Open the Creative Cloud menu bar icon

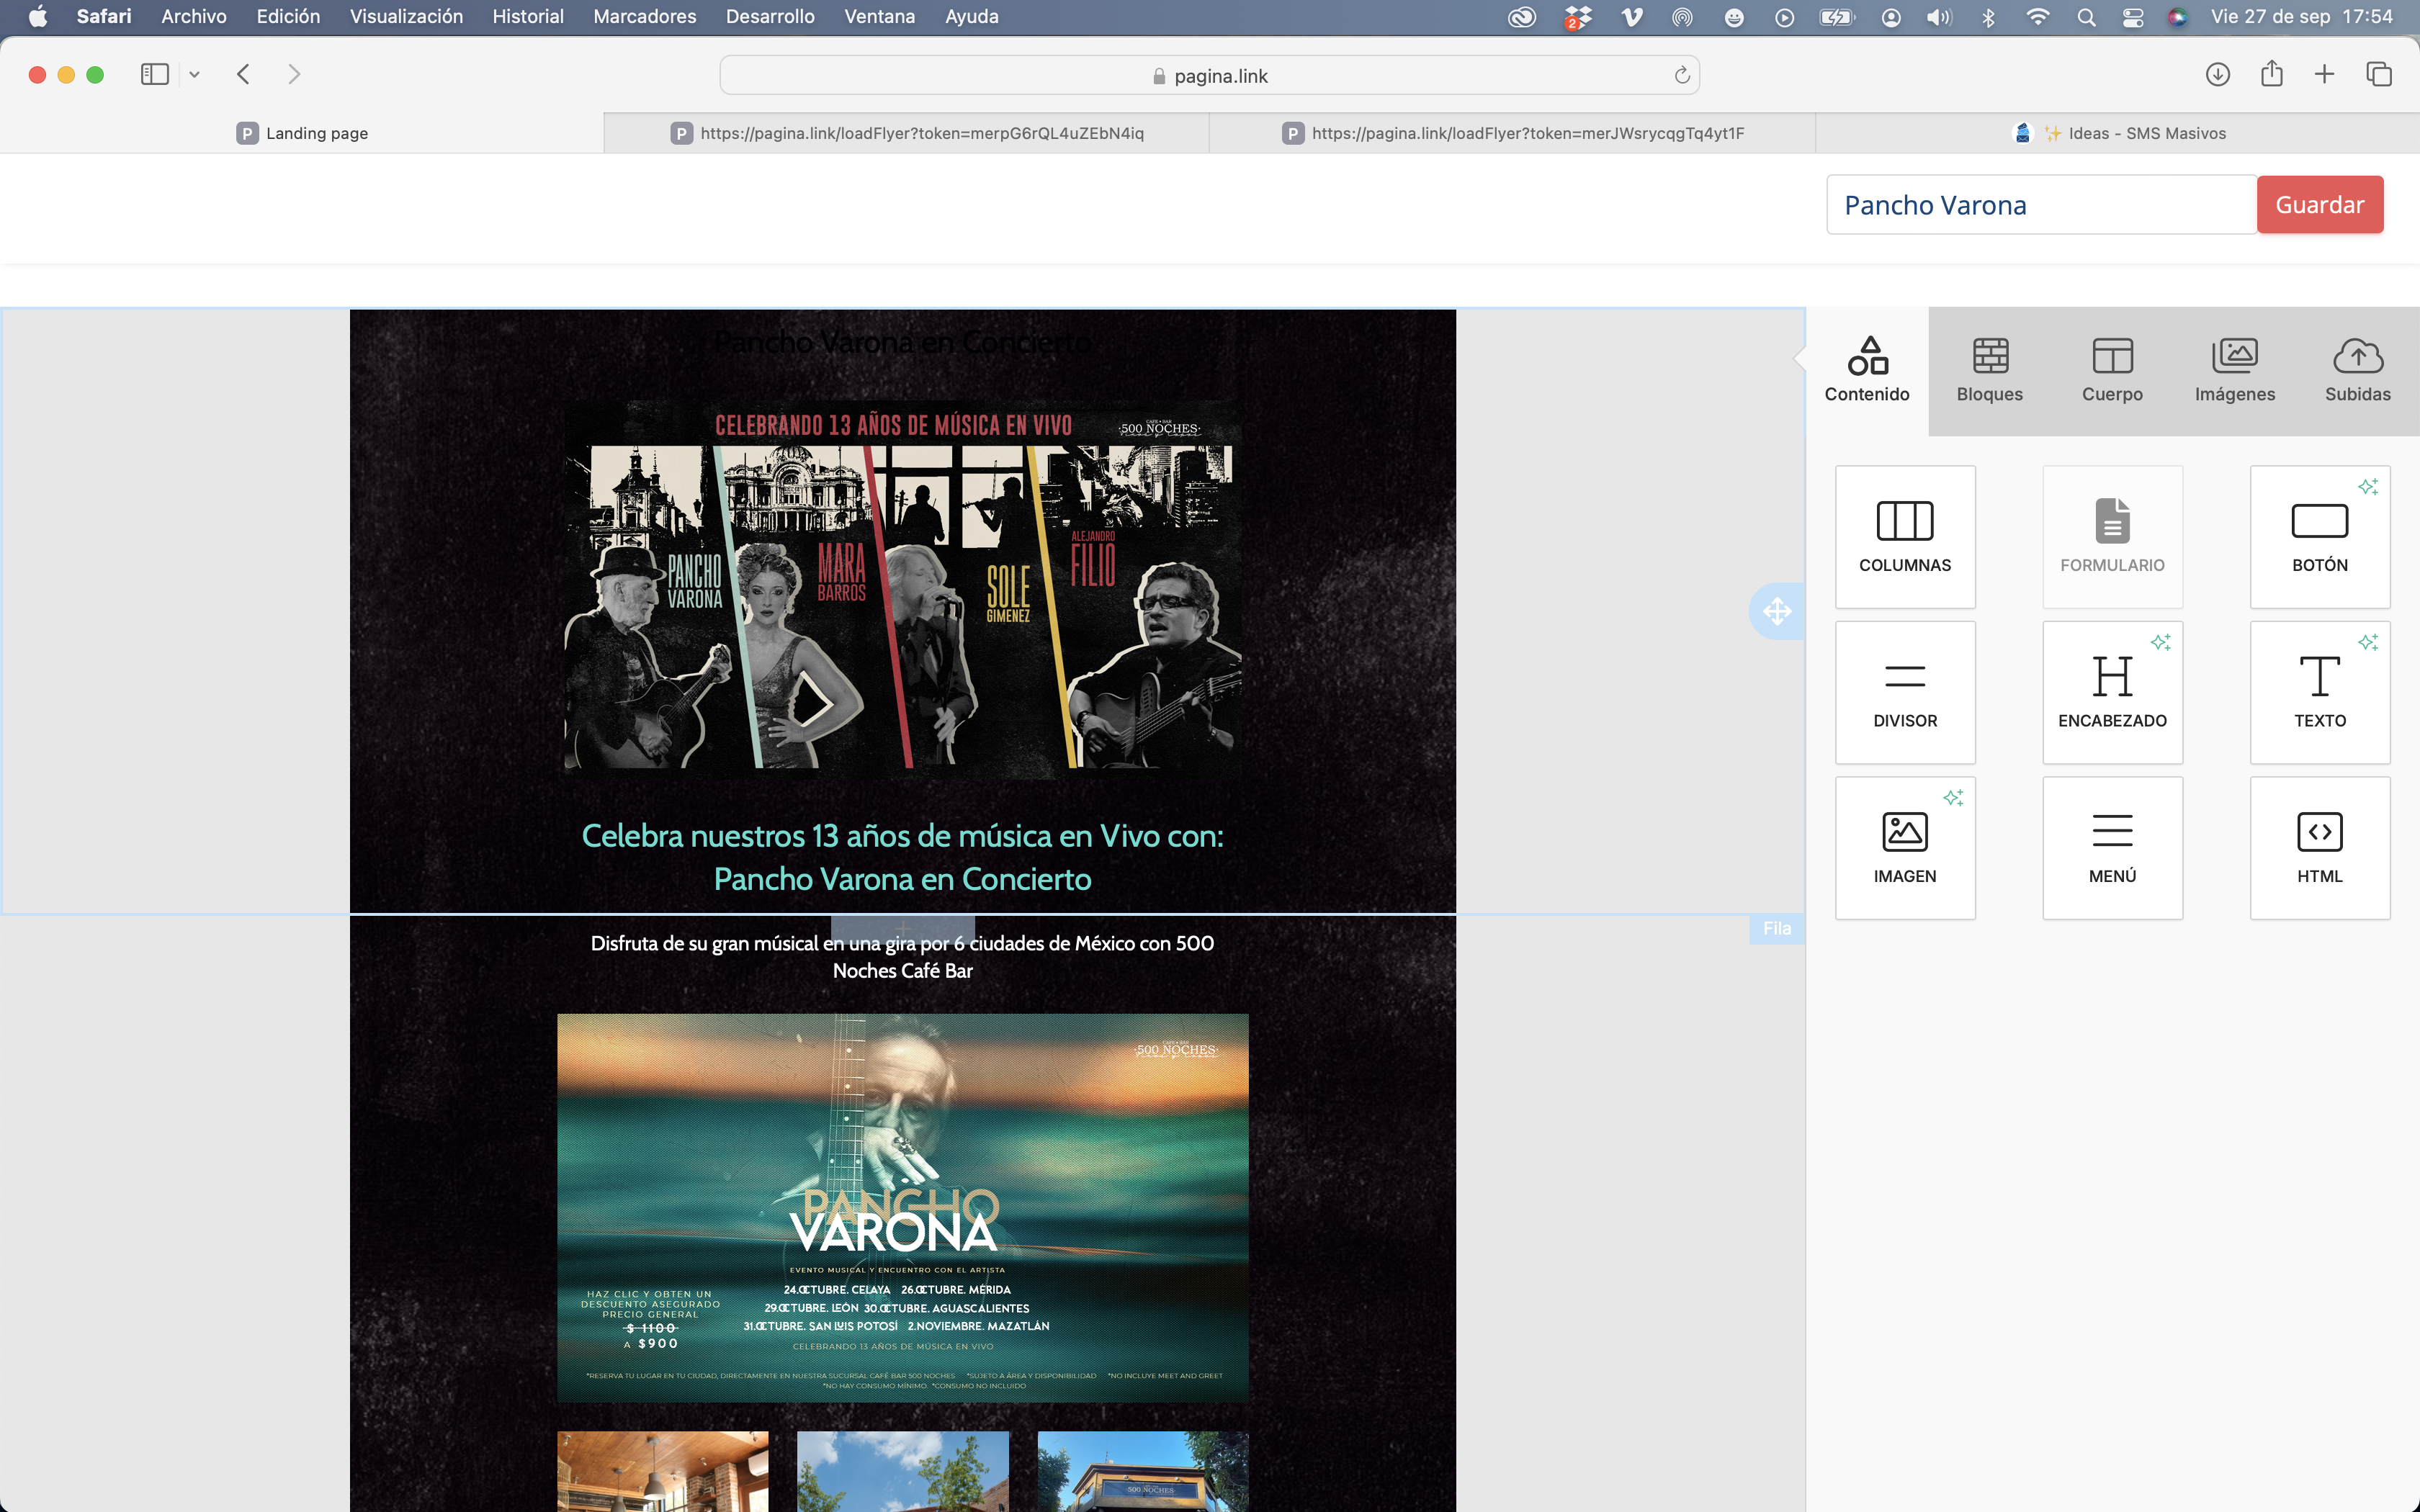[x=1522, y=17]
